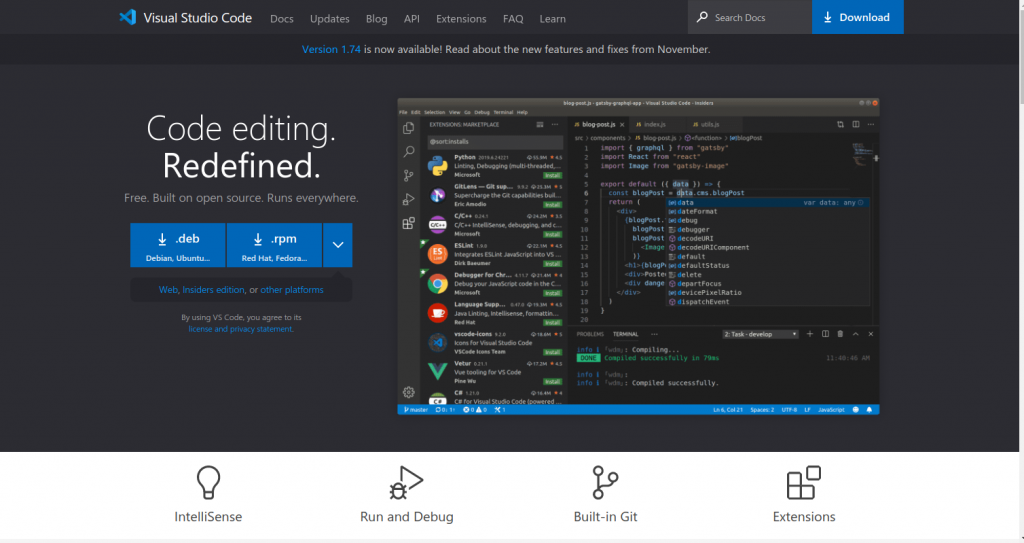Screen dimensions: 1024x543
Task: Go to the Blog page
Action: click(376, 19)
